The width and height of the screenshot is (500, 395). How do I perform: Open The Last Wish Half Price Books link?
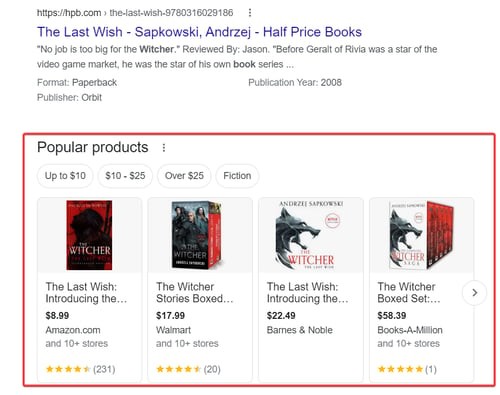click(x=199, y=32)
